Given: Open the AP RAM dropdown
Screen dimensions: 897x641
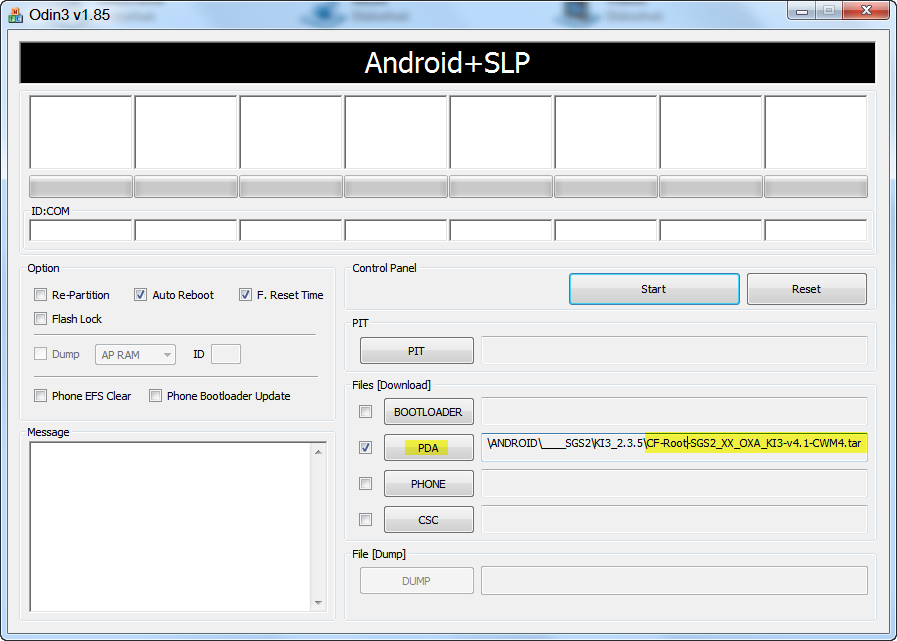Looking at the screenshot, I should [x=135, y=355].
